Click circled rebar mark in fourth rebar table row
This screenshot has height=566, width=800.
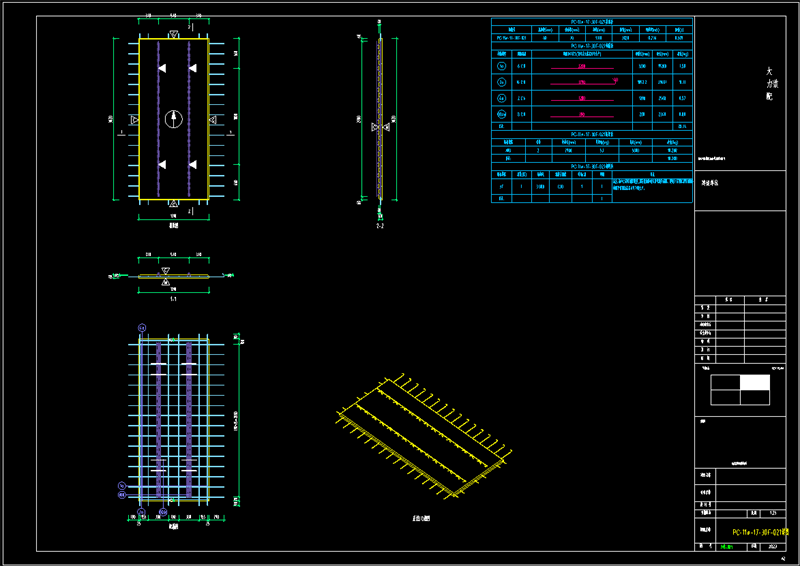(x=502, y=114)
